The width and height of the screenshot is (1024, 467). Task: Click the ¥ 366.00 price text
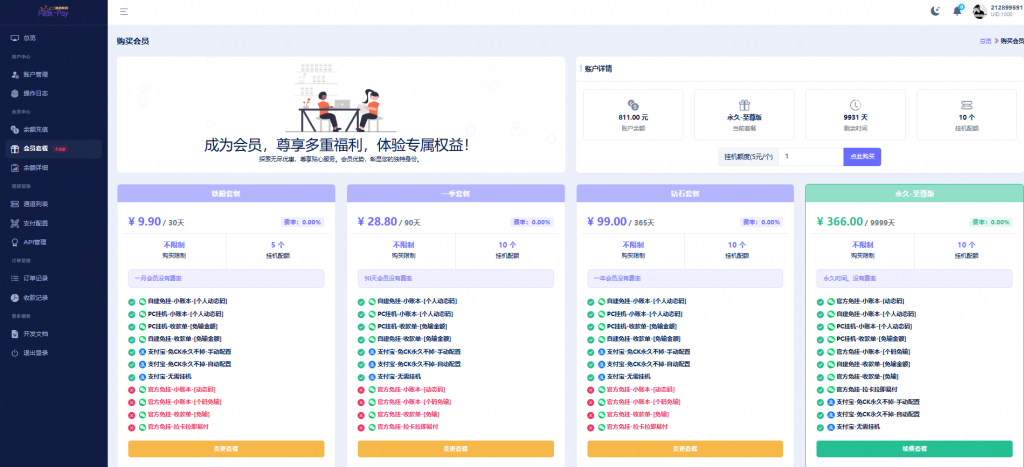(x=840, y=221)
